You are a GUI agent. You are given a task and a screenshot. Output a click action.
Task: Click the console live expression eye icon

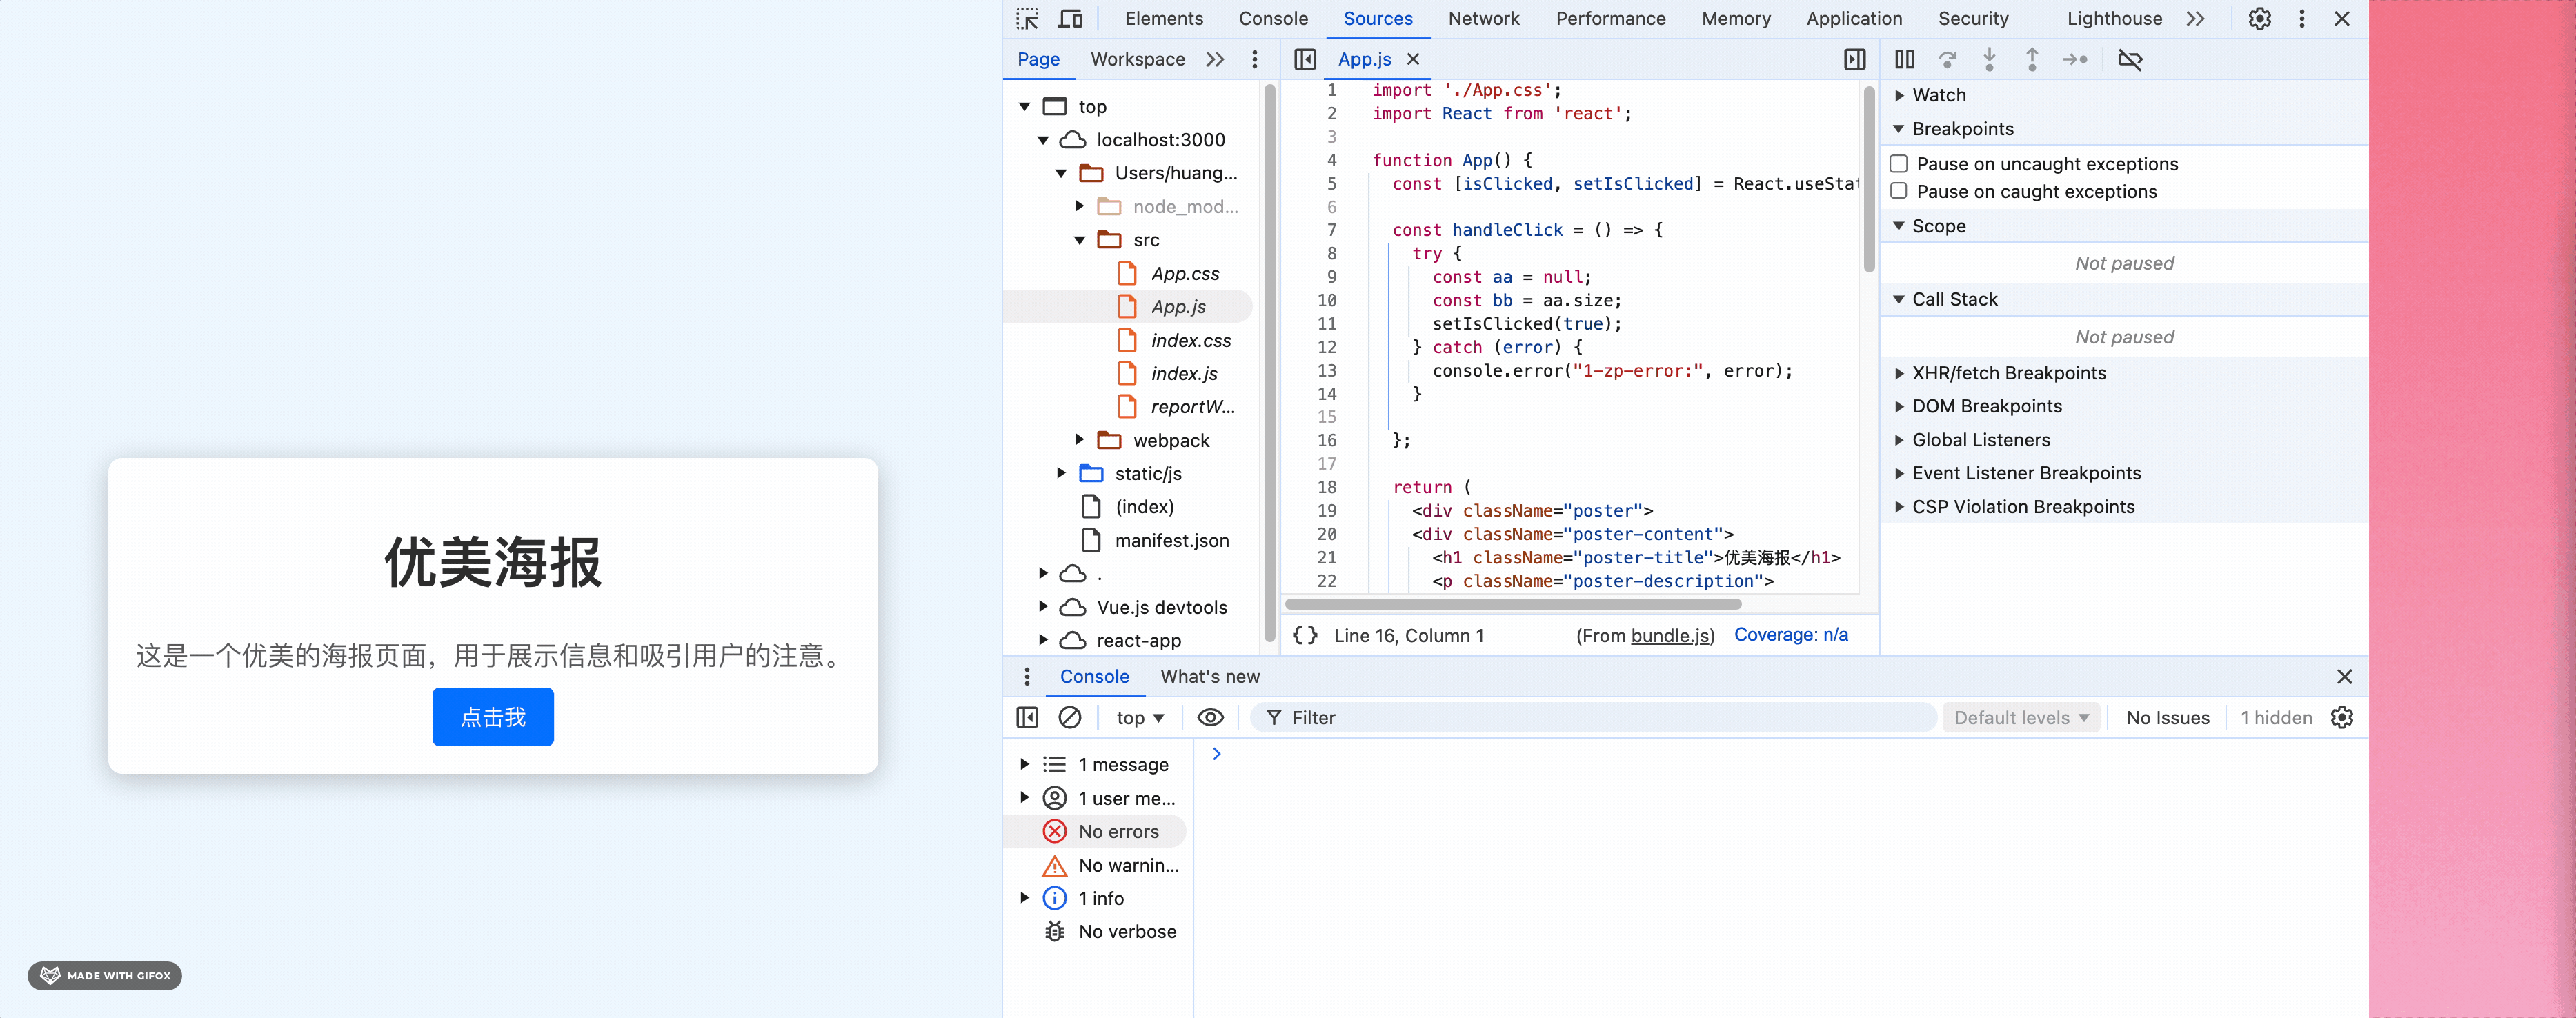pyautogui.click(x=1210, y=717)
